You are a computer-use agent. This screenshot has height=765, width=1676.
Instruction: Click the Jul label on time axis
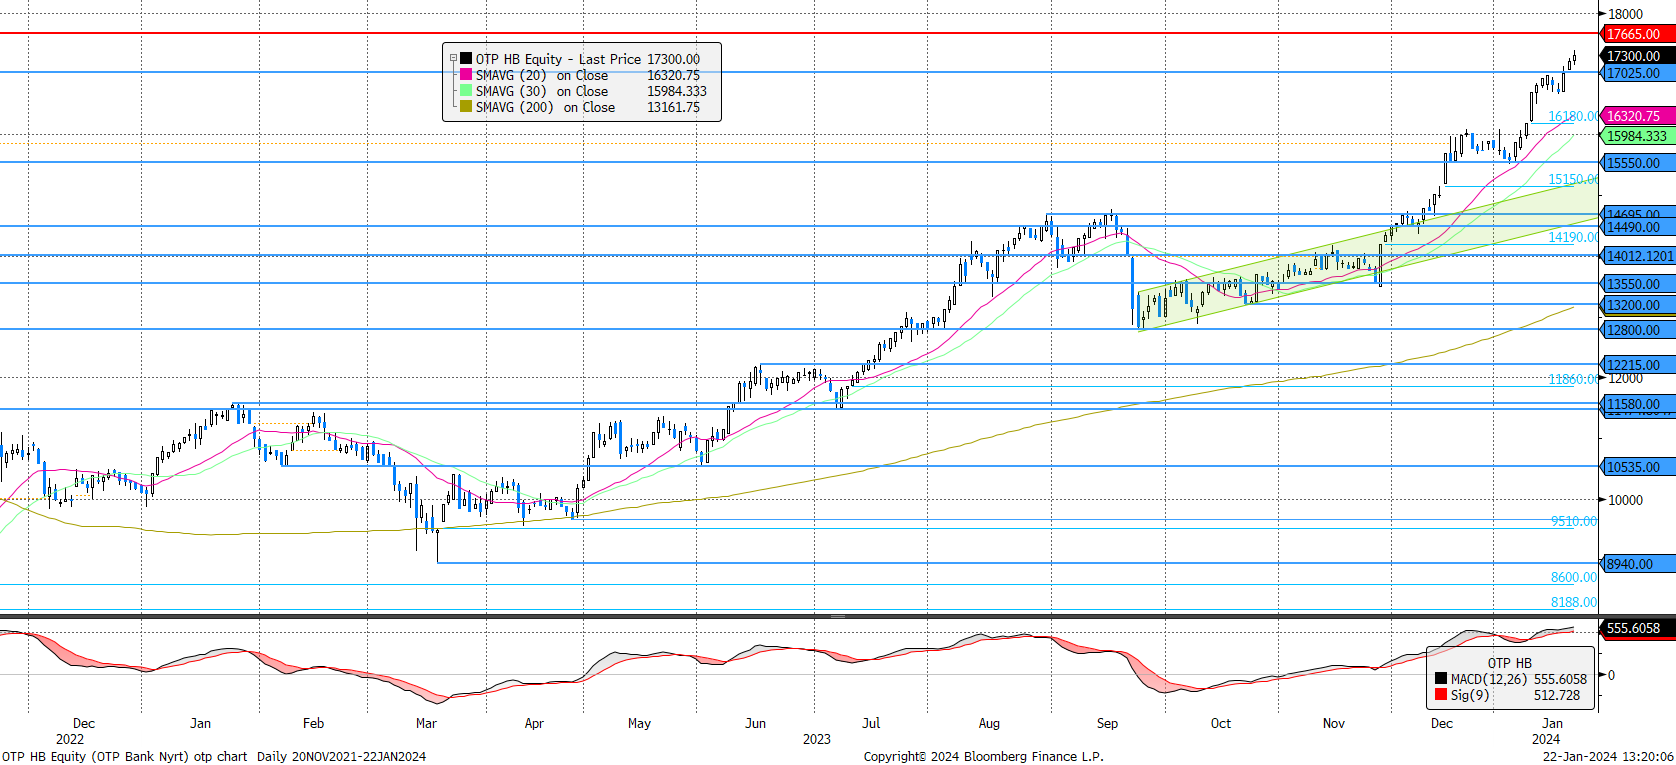[x=871, y=723]
